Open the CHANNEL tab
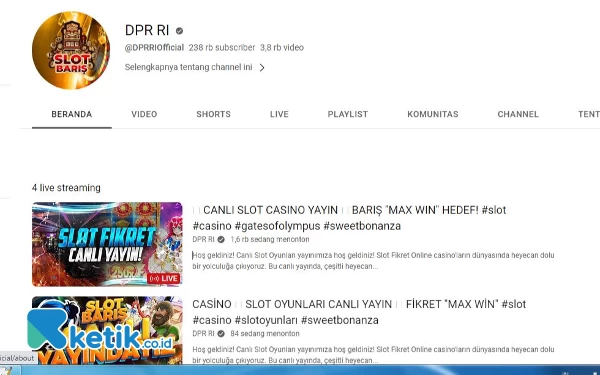600x375 pixels. pyautogui.click(x=518, y=114)
